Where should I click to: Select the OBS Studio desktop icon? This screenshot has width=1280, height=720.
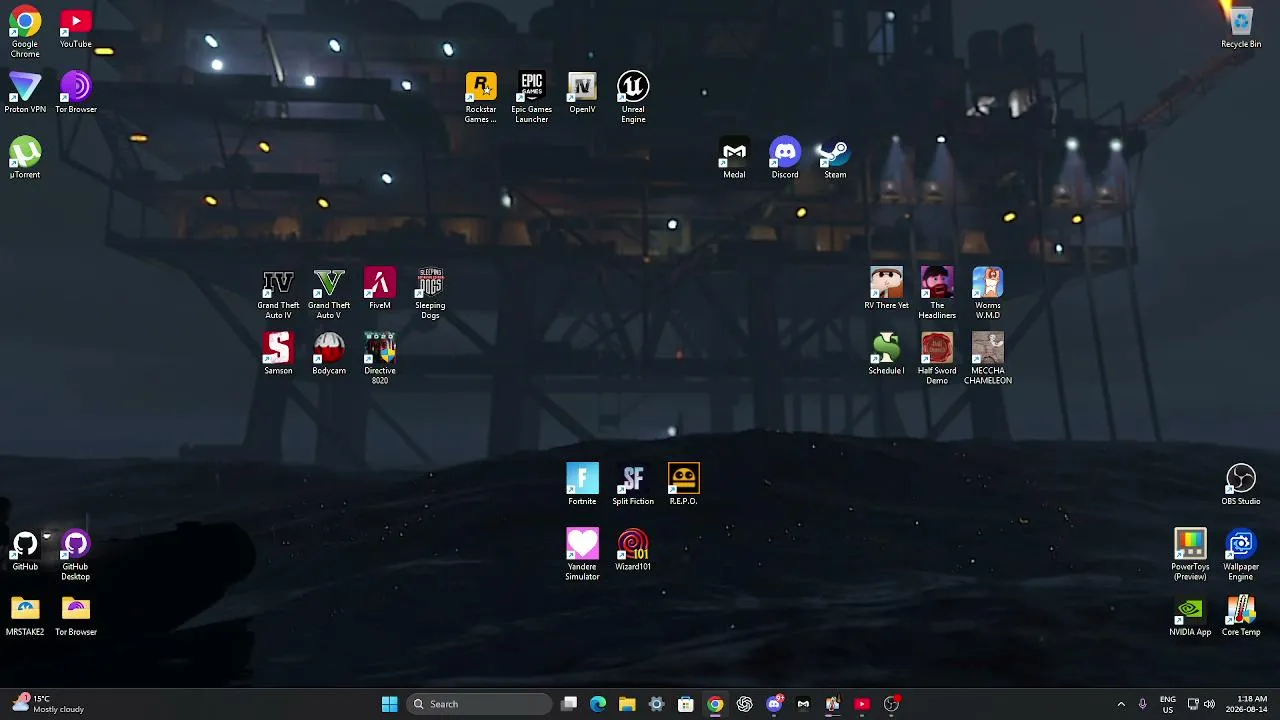coord(1241,485)
